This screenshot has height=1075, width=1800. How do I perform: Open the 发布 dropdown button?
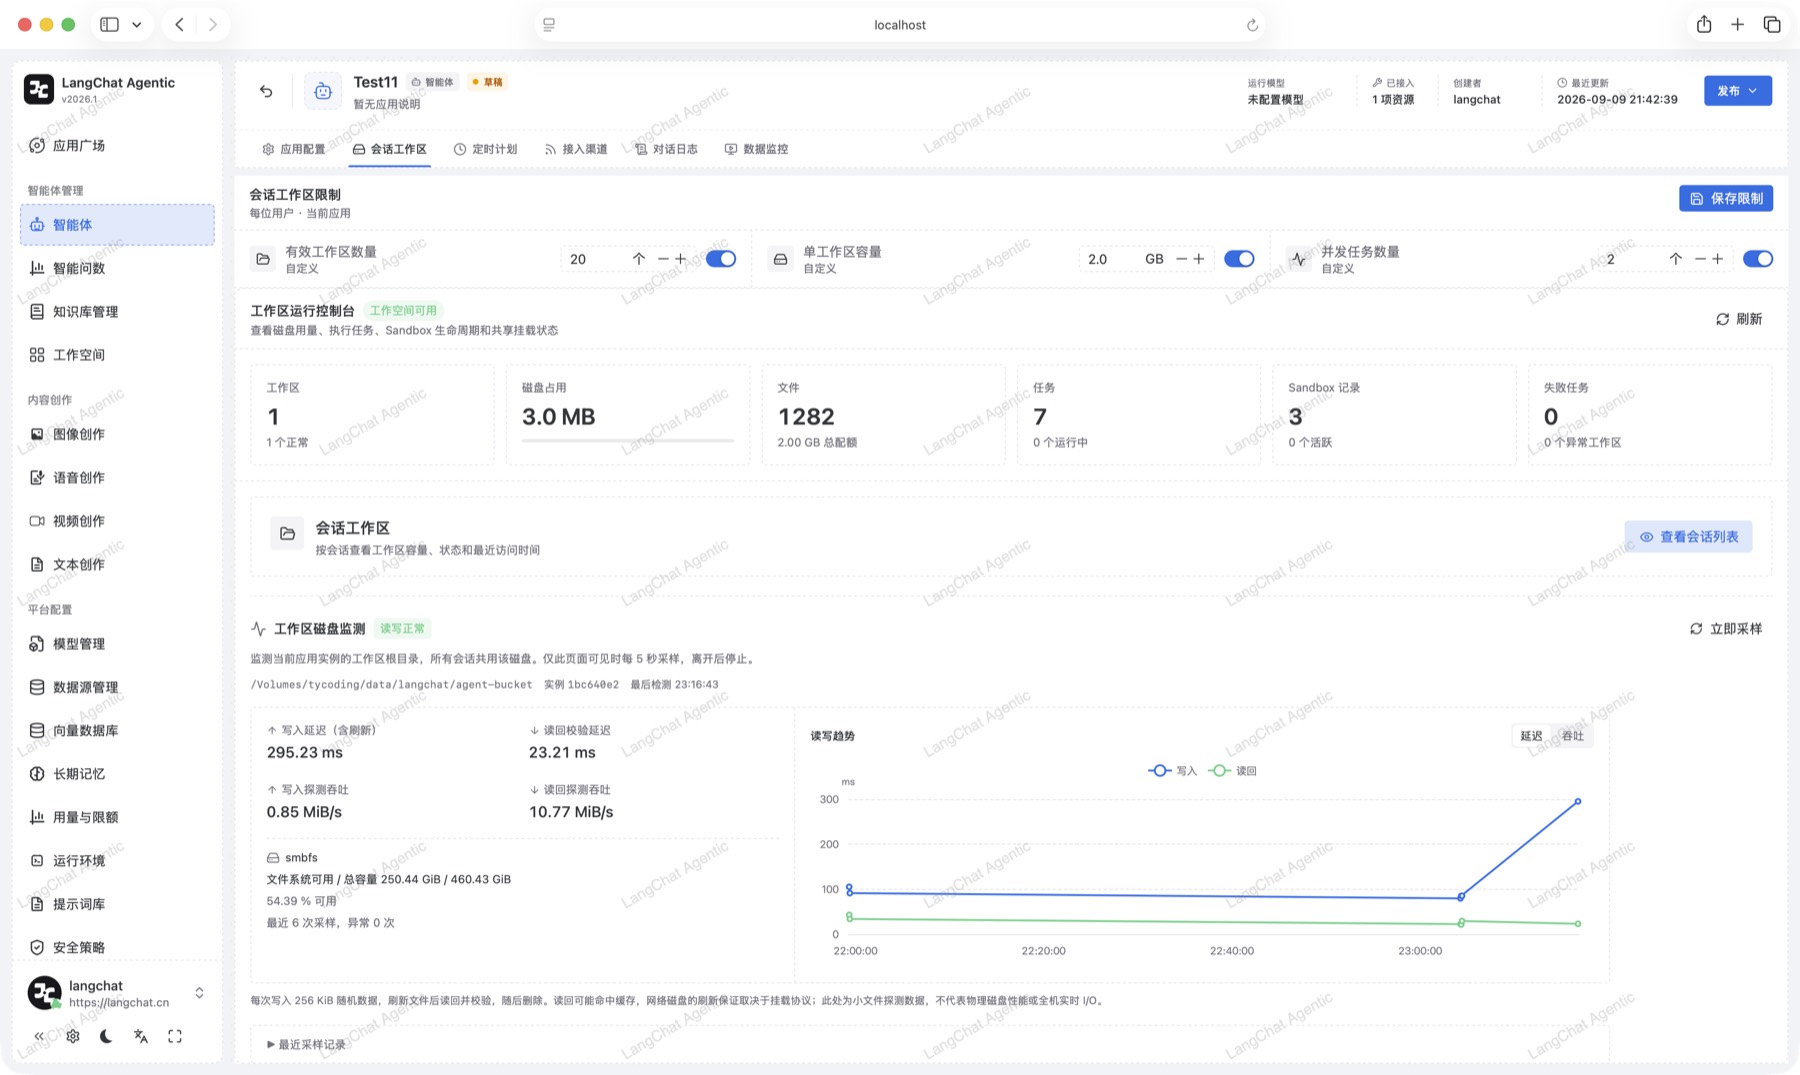[x=1738, y=91]
